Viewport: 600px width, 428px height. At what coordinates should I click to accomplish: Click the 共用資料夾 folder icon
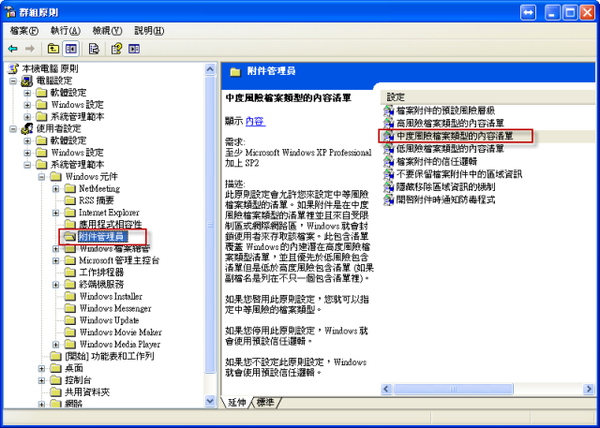click(56, 392)
